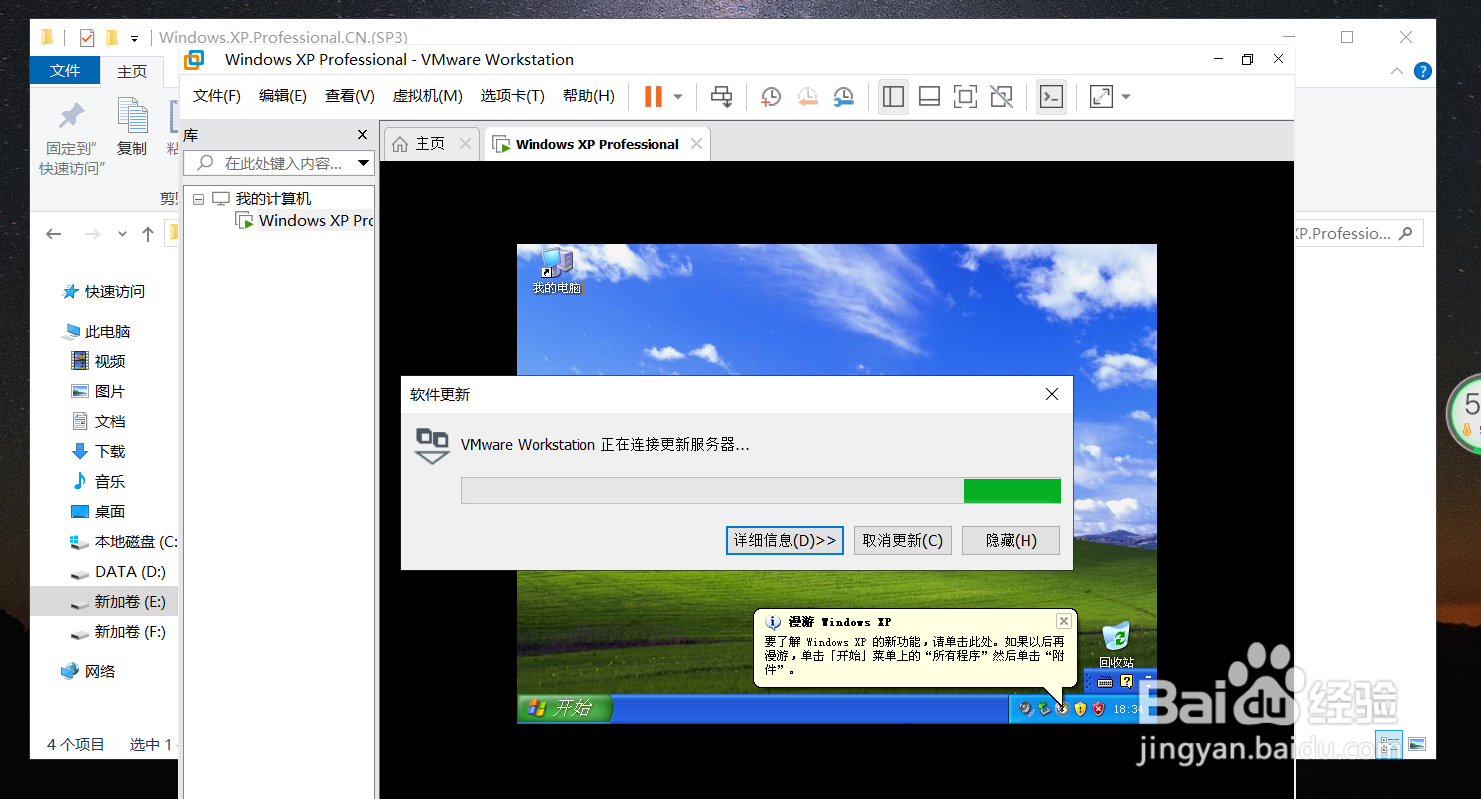Open the stretch display dropdown arrow
This screenshot has width=1481, height=799.
click(1126, 97)
